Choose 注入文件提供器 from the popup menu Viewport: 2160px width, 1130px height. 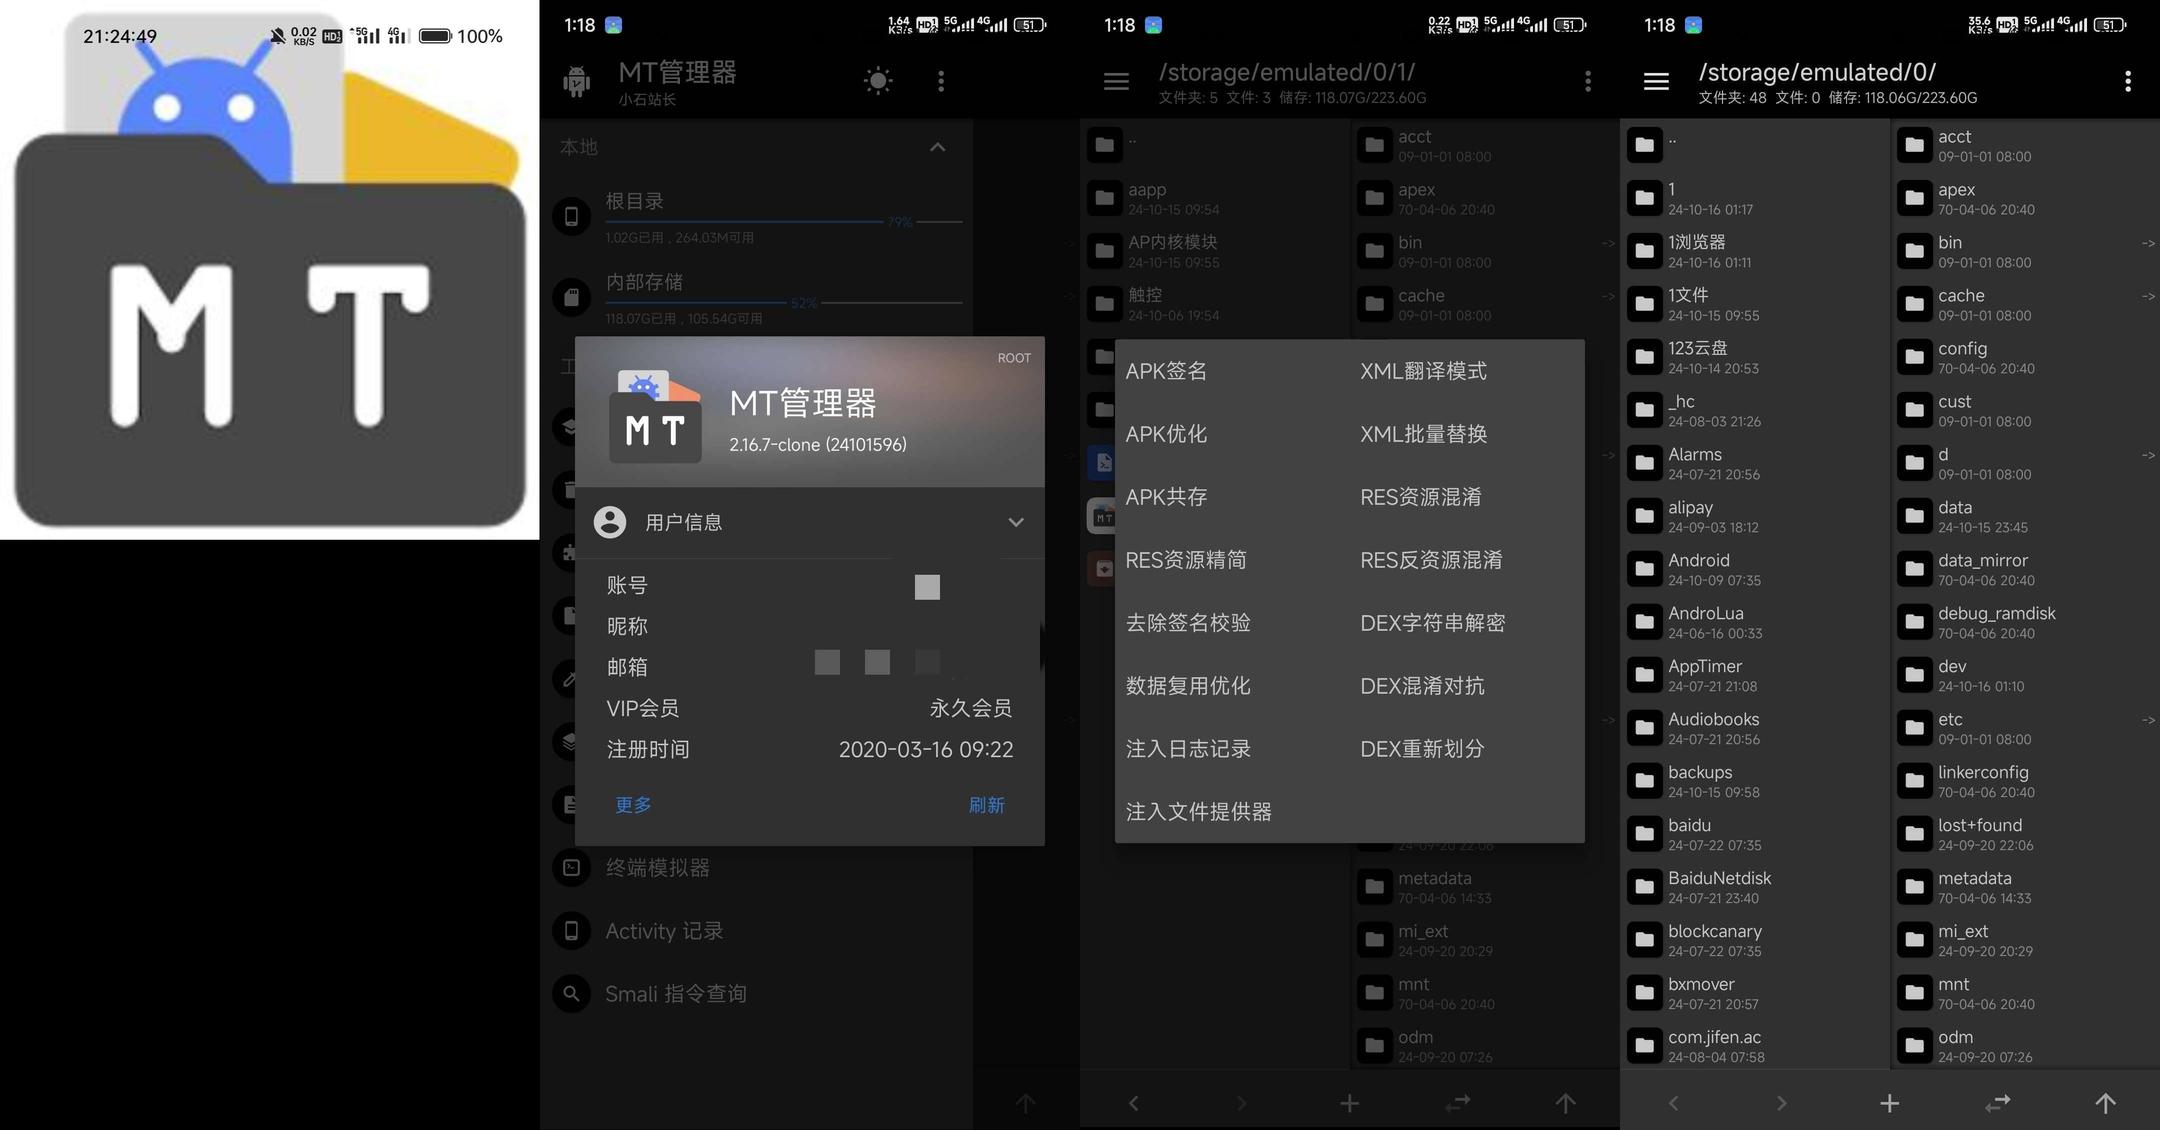1199,812
